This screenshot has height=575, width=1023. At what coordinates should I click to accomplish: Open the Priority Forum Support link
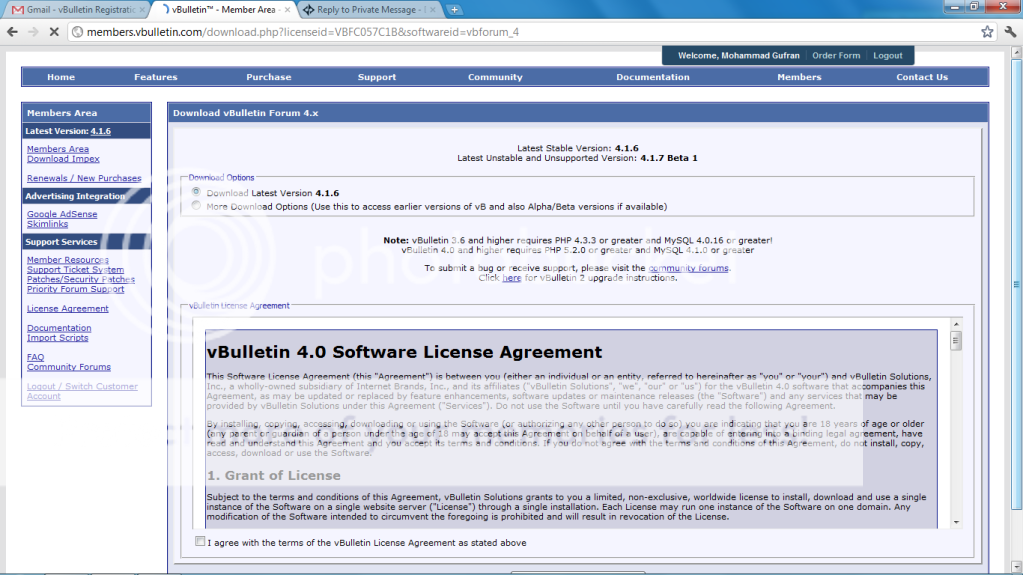click(75, 289)
